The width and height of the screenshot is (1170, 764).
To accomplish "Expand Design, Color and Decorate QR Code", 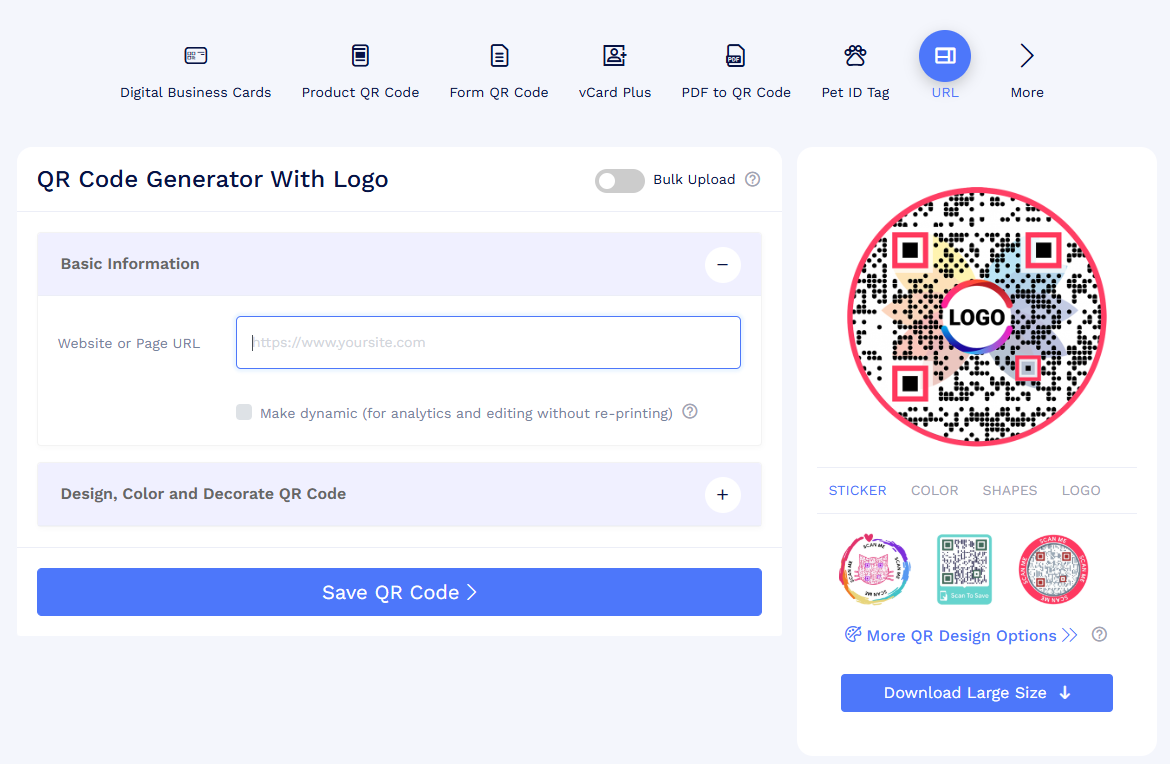I will (x=722, y=495).
